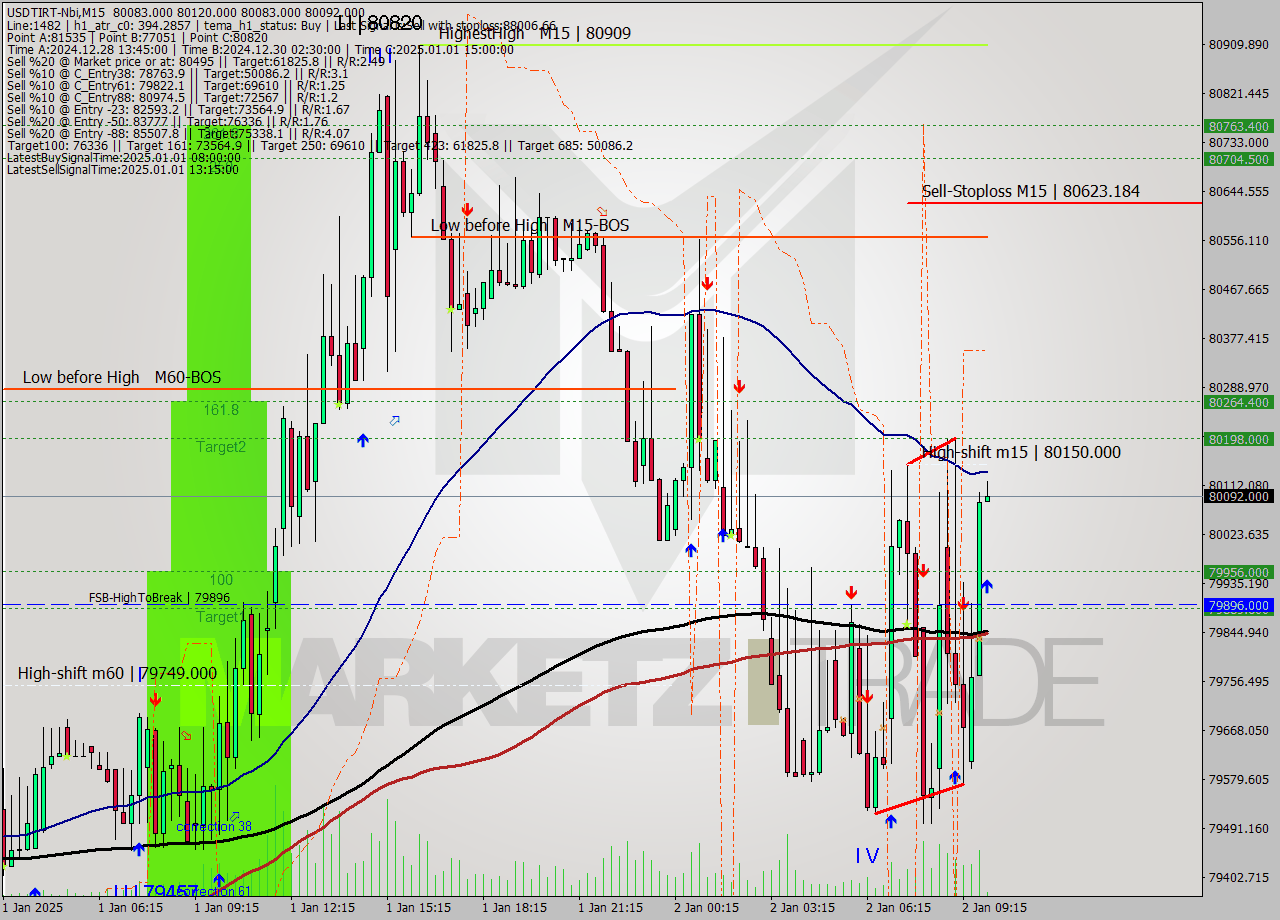Select the green 80264.400 price tag
Image resolution: width=1280 pixels, height=920 pixels.
(1239, 402)
